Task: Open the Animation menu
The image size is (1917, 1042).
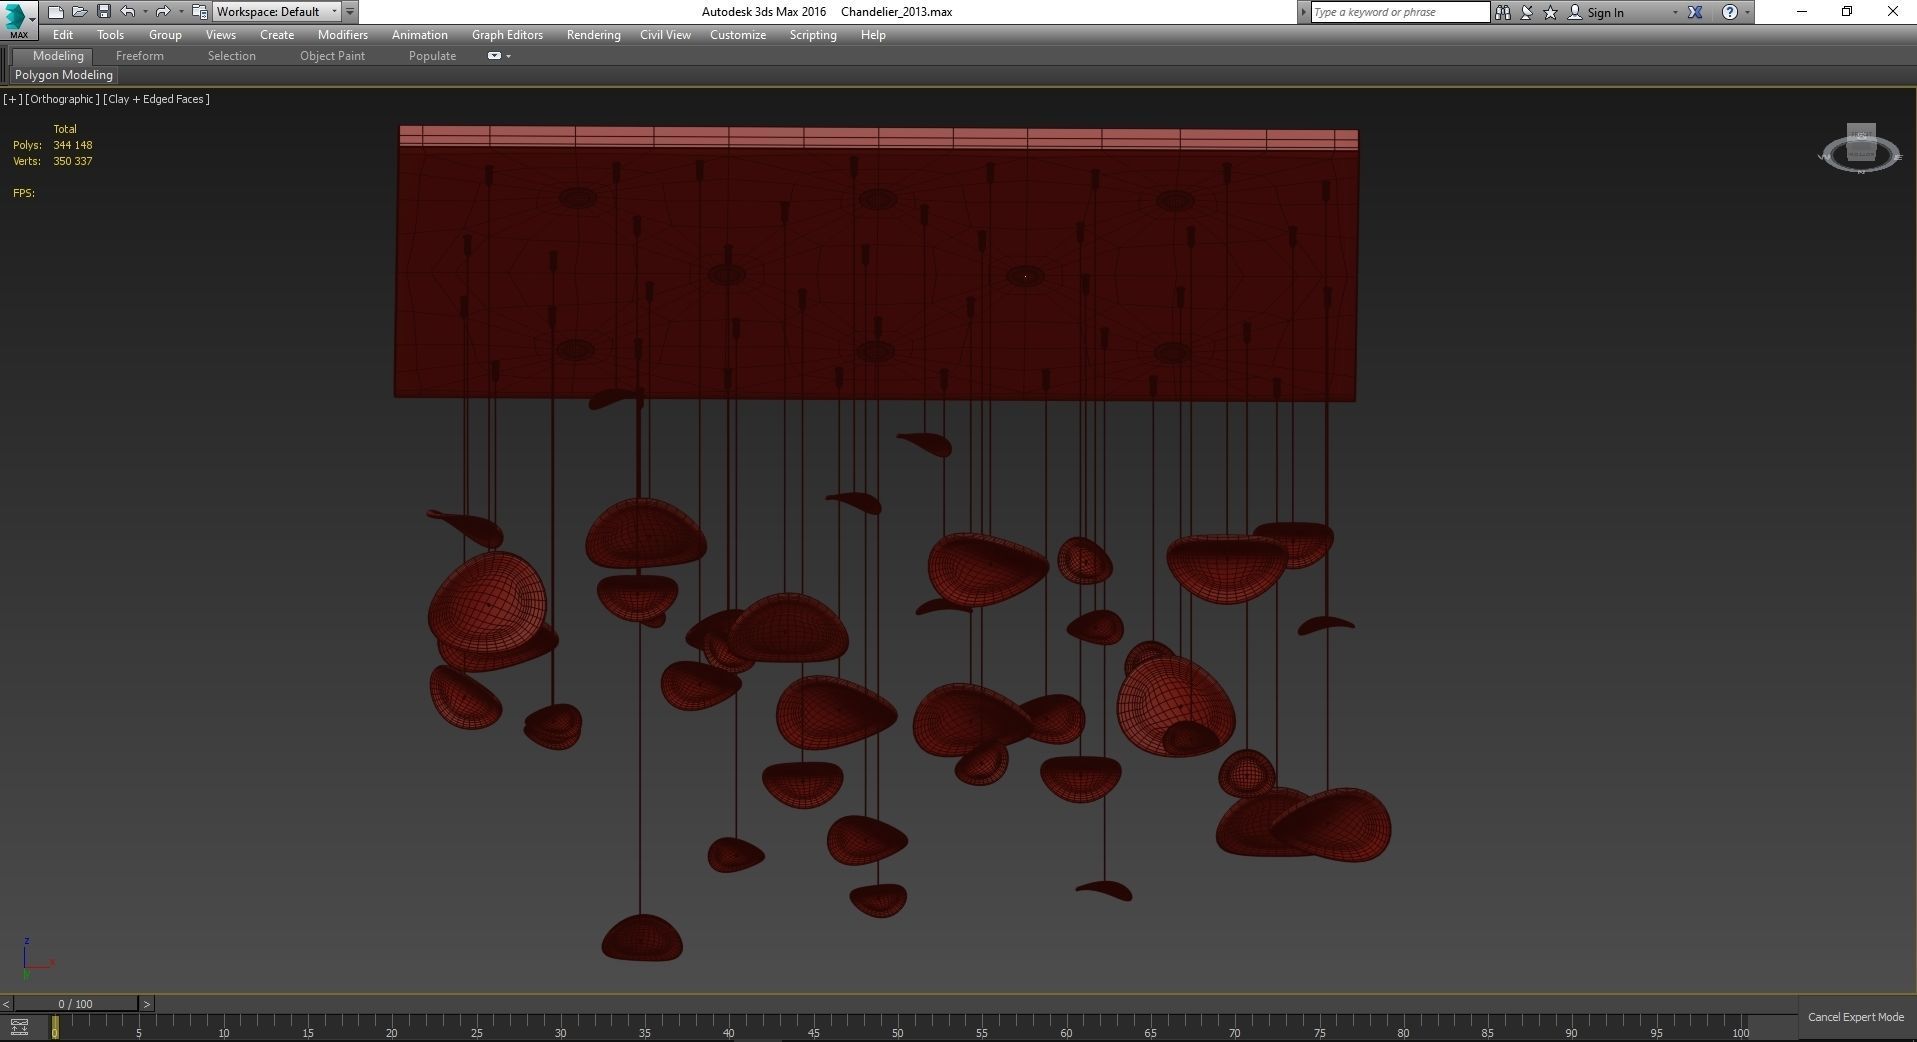Action: [420, 35]
